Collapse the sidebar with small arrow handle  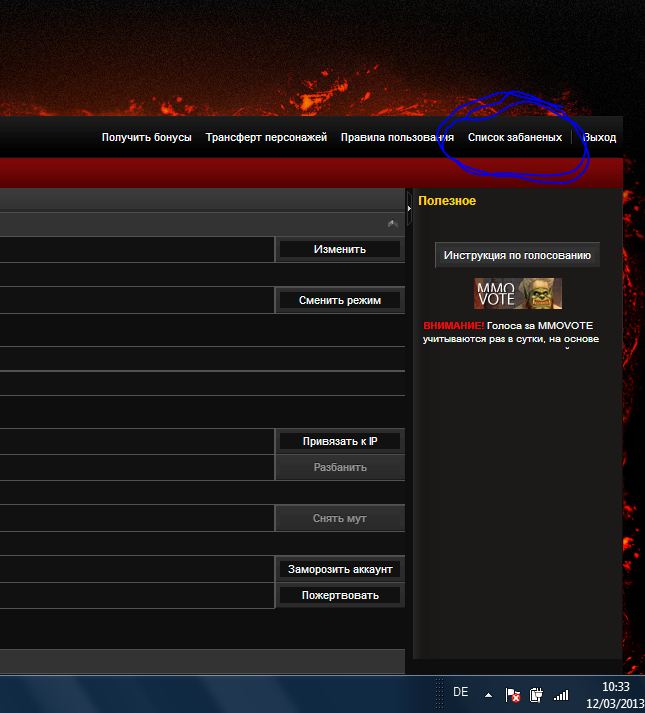pyautogui.click(x=409, y=208)
